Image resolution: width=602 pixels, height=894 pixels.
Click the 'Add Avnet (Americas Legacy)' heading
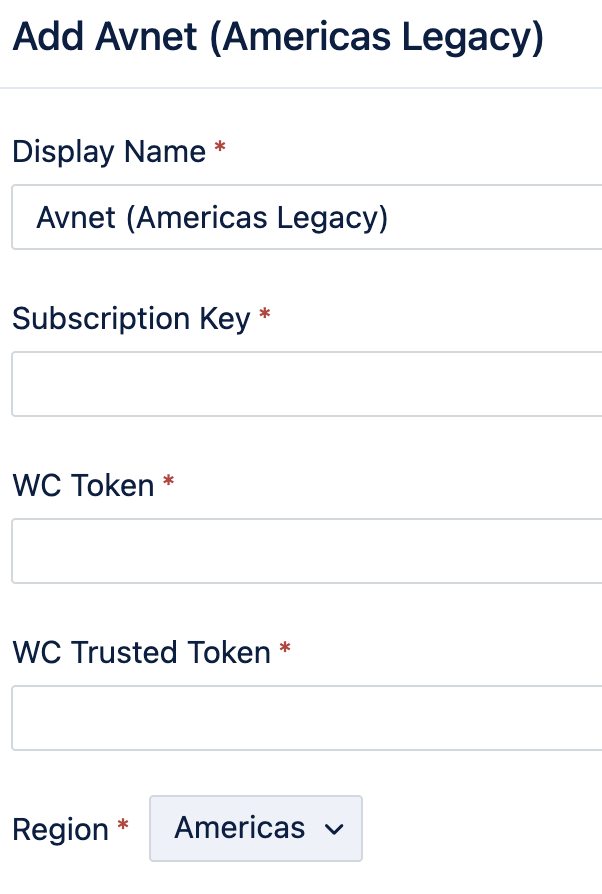(278, 40)
